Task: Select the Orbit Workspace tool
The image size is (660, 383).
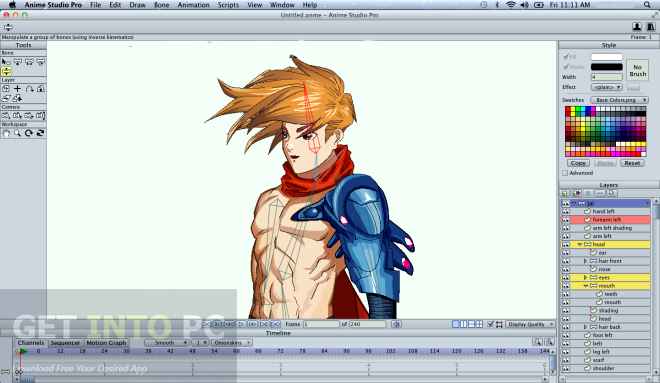Action: (40, 133)
